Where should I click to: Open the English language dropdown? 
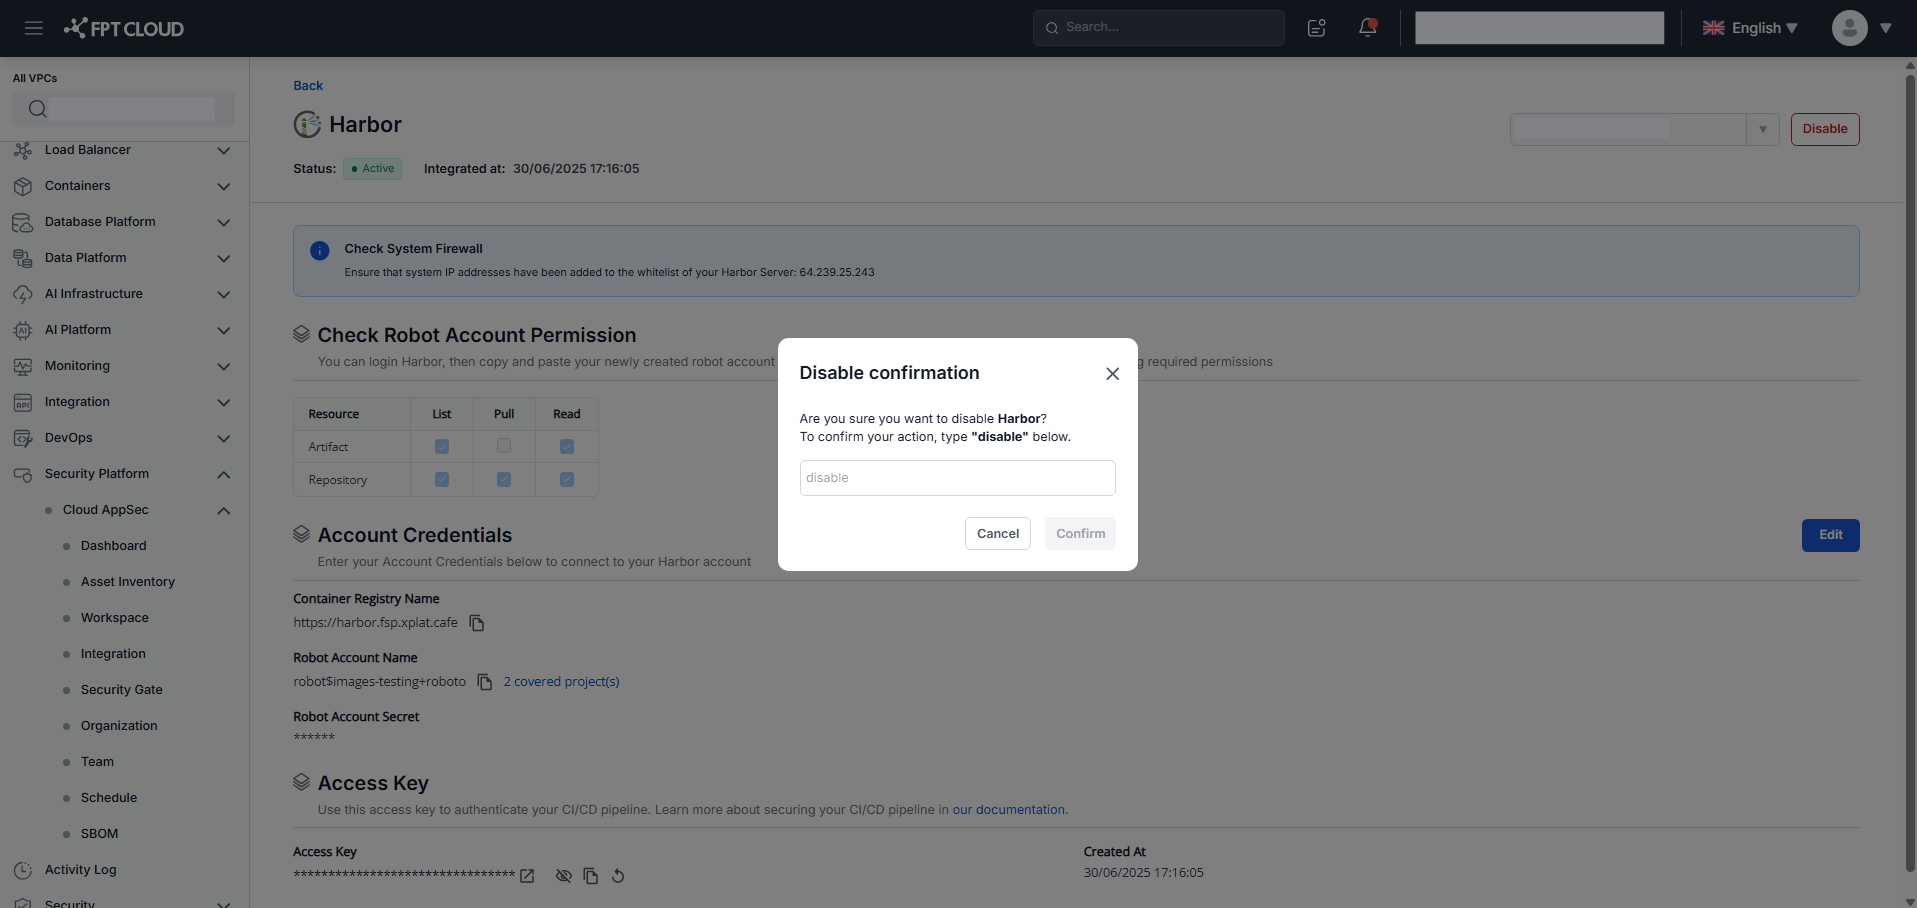[x=1750, y=28]
